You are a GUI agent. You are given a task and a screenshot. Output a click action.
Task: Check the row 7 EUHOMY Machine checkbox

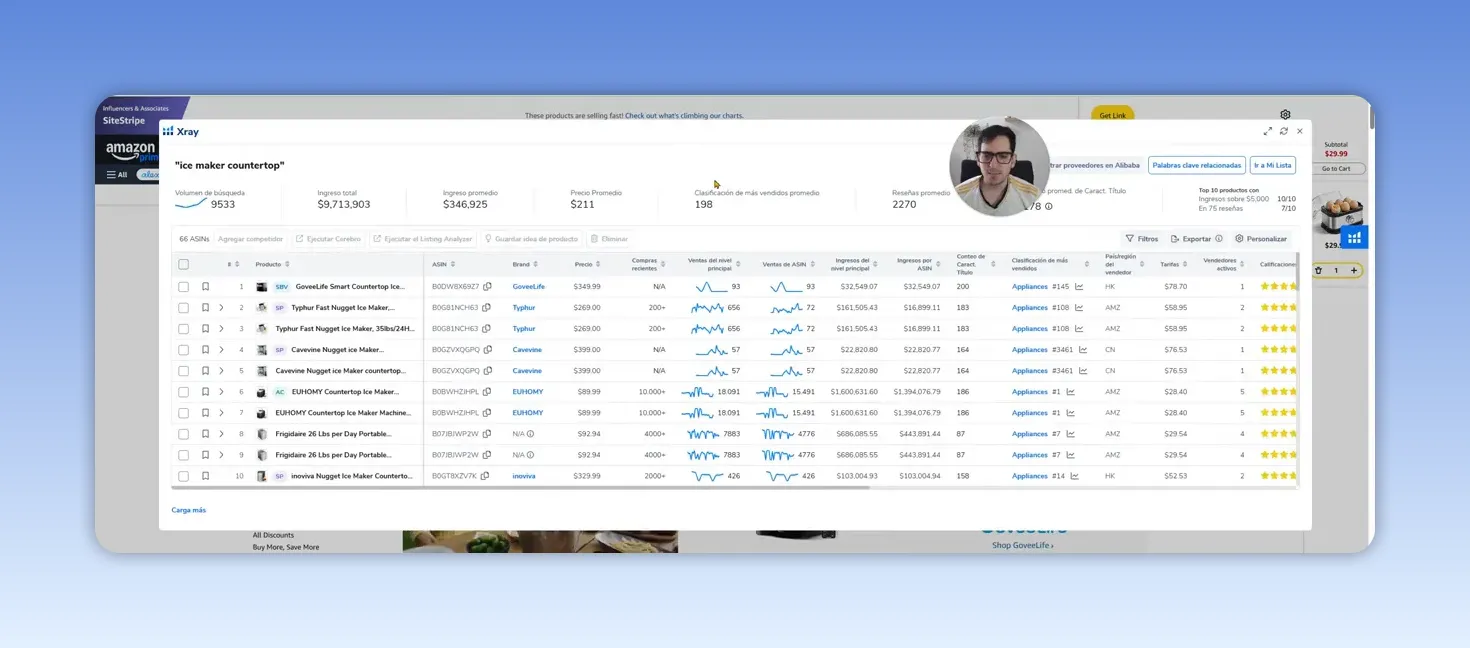coord(183,413)
